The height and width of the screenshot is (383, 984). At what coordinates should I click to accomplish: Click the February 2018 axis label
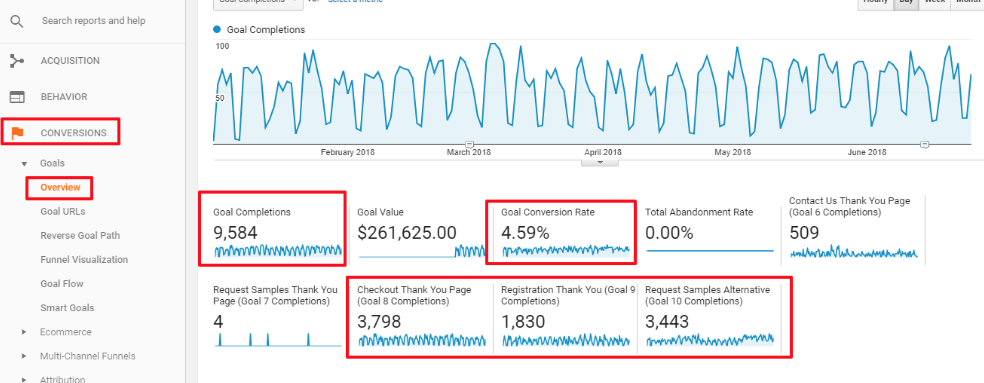pyautogui.click(x=348, y=152)
